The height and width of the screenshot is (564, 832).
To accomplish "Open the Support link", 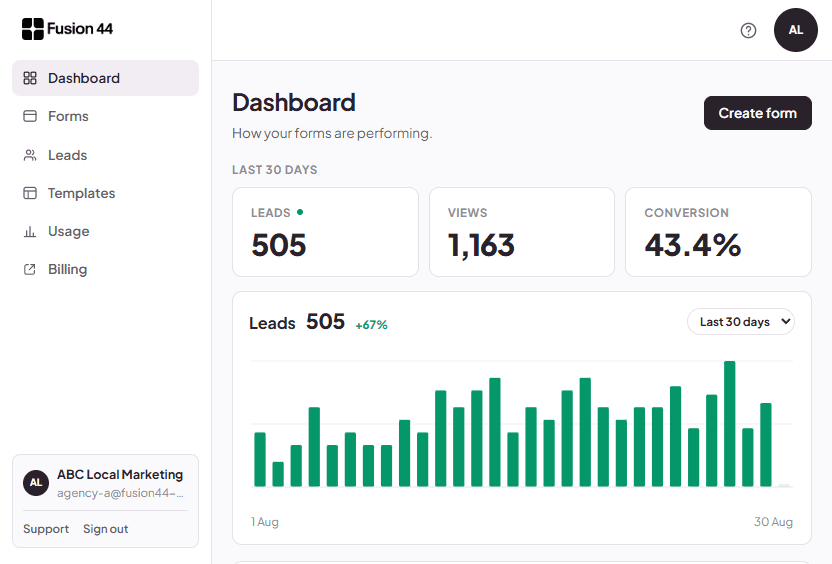I will [x=46, y=529].
